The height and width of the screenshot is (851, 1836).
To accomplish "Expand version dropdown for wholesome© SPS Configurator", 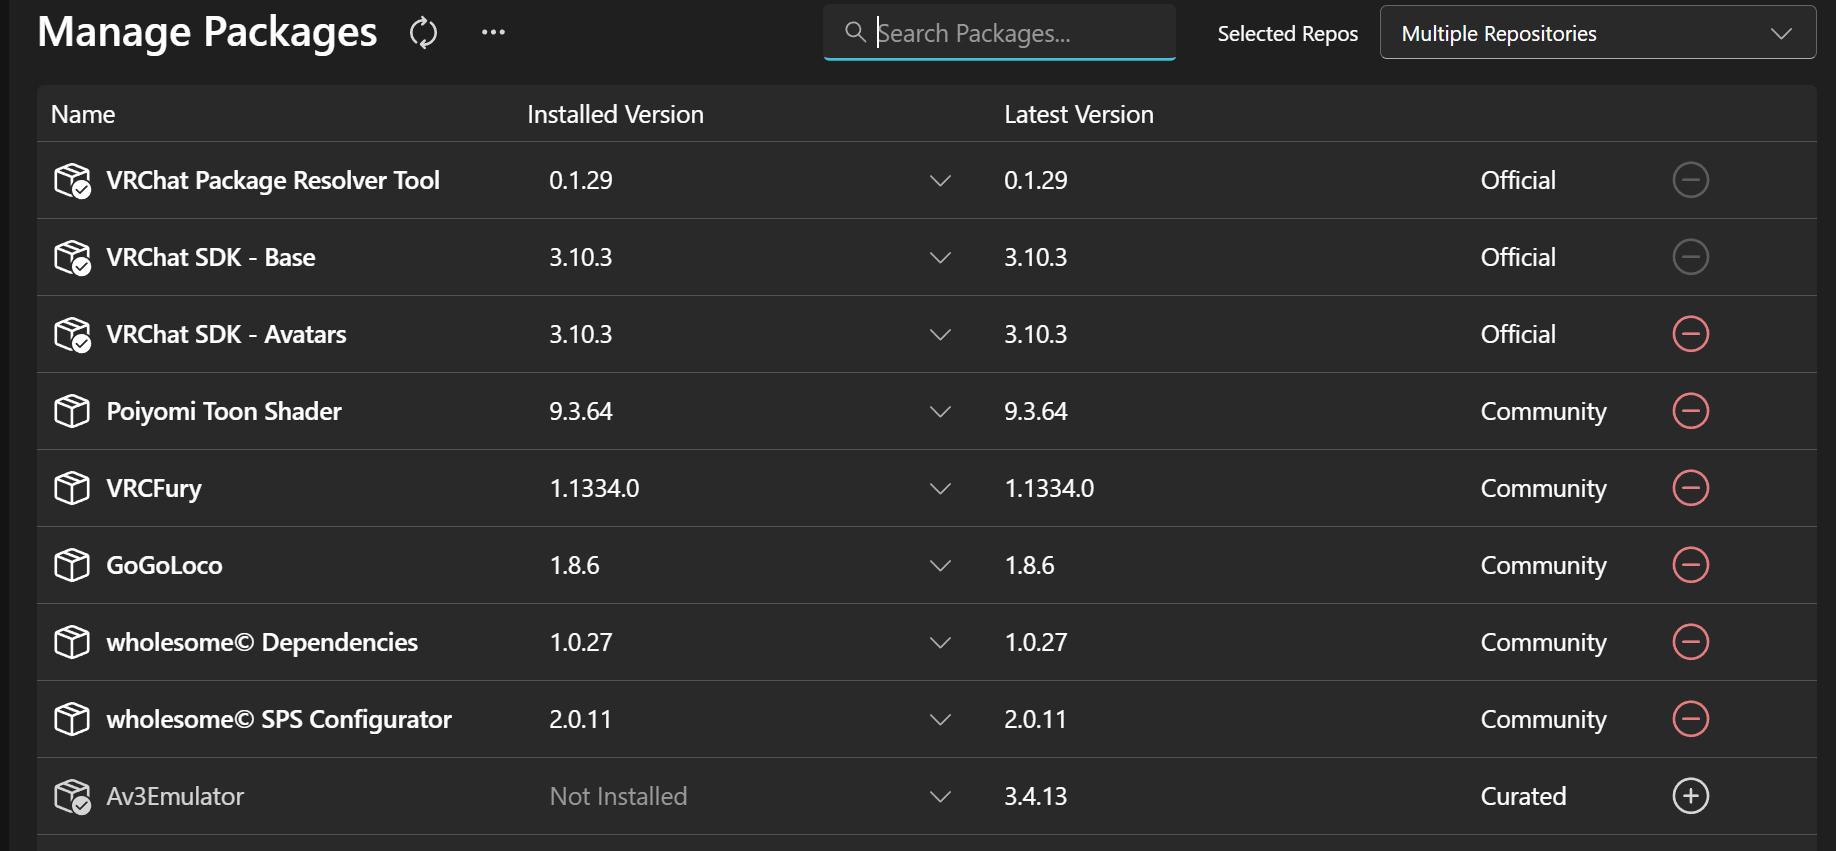I will pyautogui.click(x=940, y=720).
